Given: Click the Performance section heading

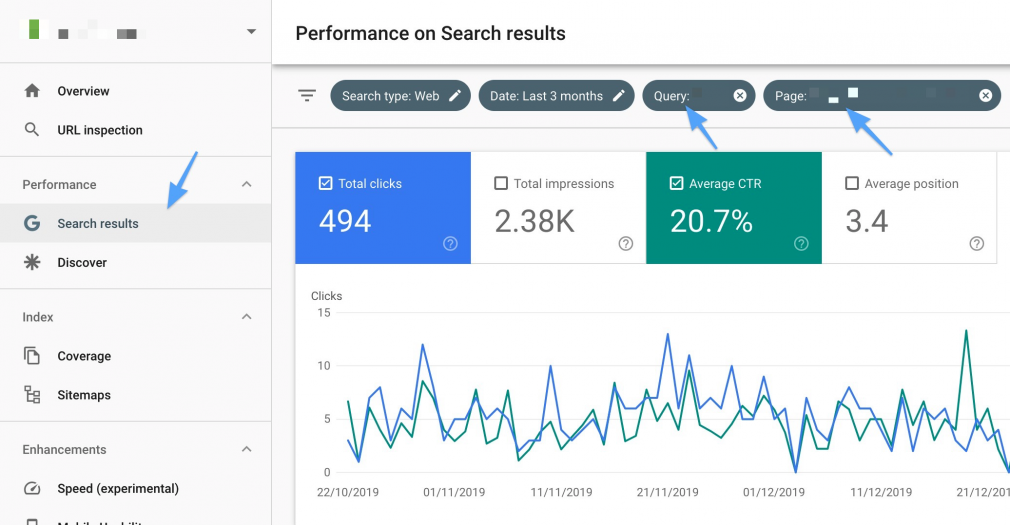Looking at the screenshot, I should click(59, 185).
